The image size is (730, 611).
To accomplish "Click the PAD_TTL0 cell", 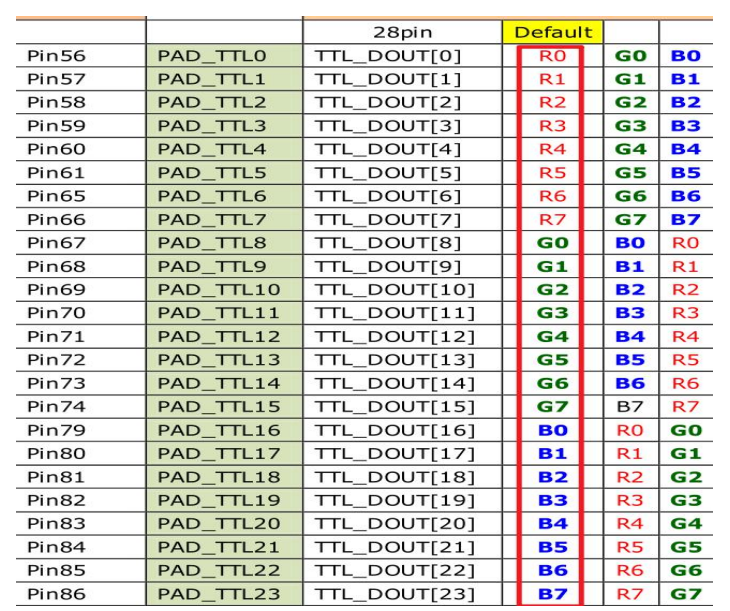I will (224, 56).
